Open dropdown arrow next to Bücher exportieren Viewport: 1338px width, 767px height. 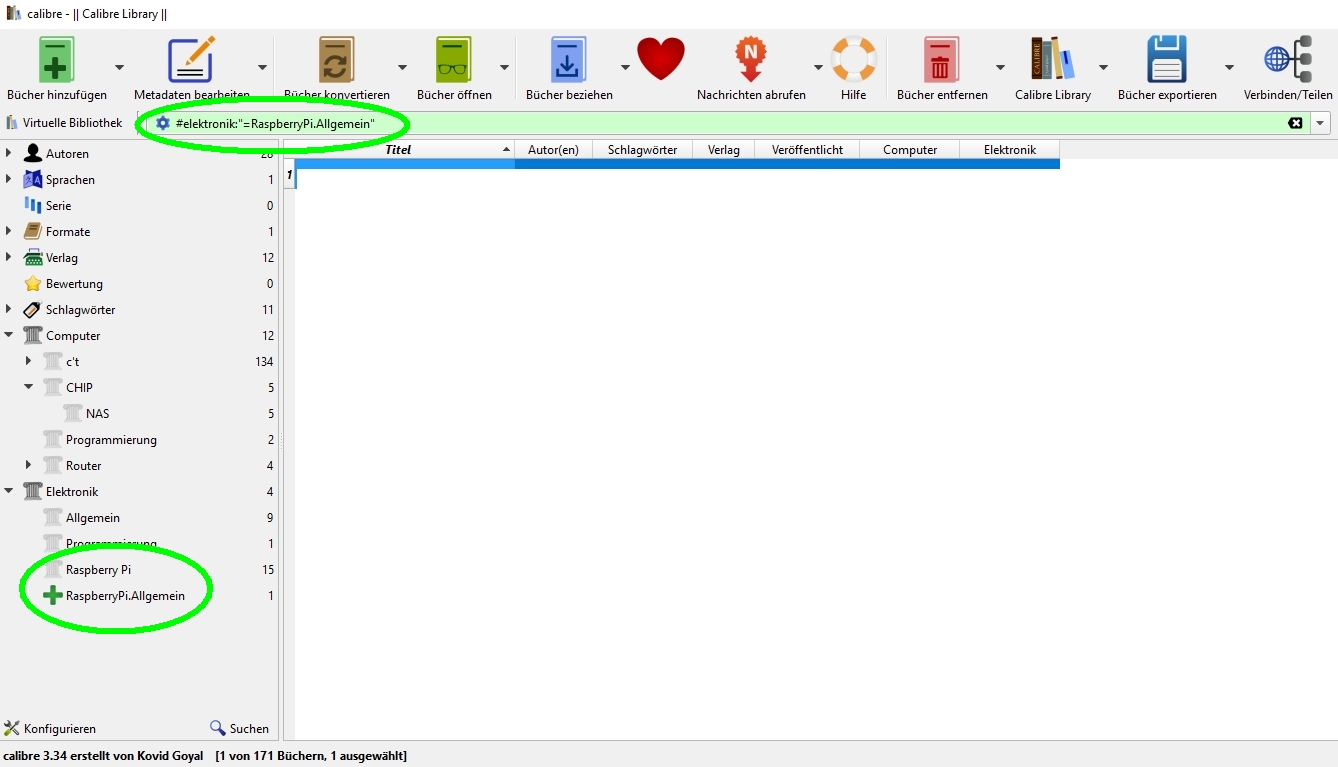click(1229, 67)
